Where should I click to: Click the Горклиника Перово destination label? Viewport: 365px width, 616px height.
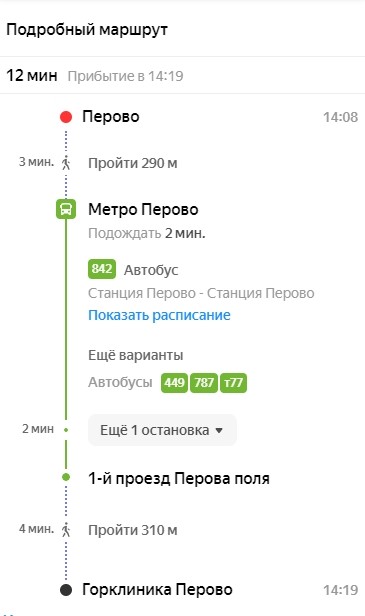point(157,590)
